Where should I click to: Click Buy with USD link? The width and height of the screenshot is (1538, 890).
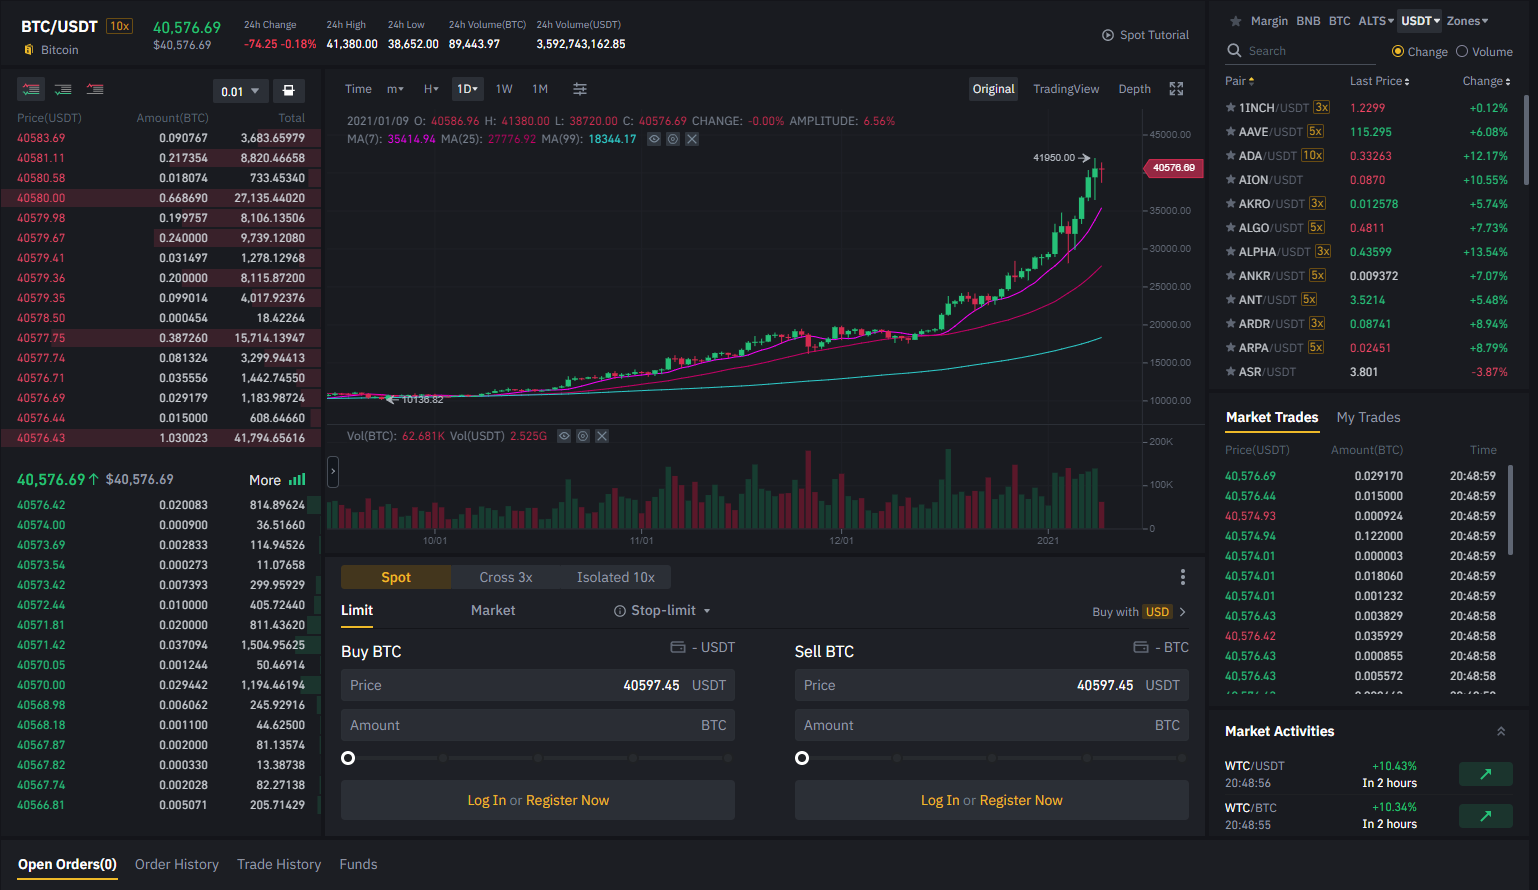click(x=1139, y=612)
